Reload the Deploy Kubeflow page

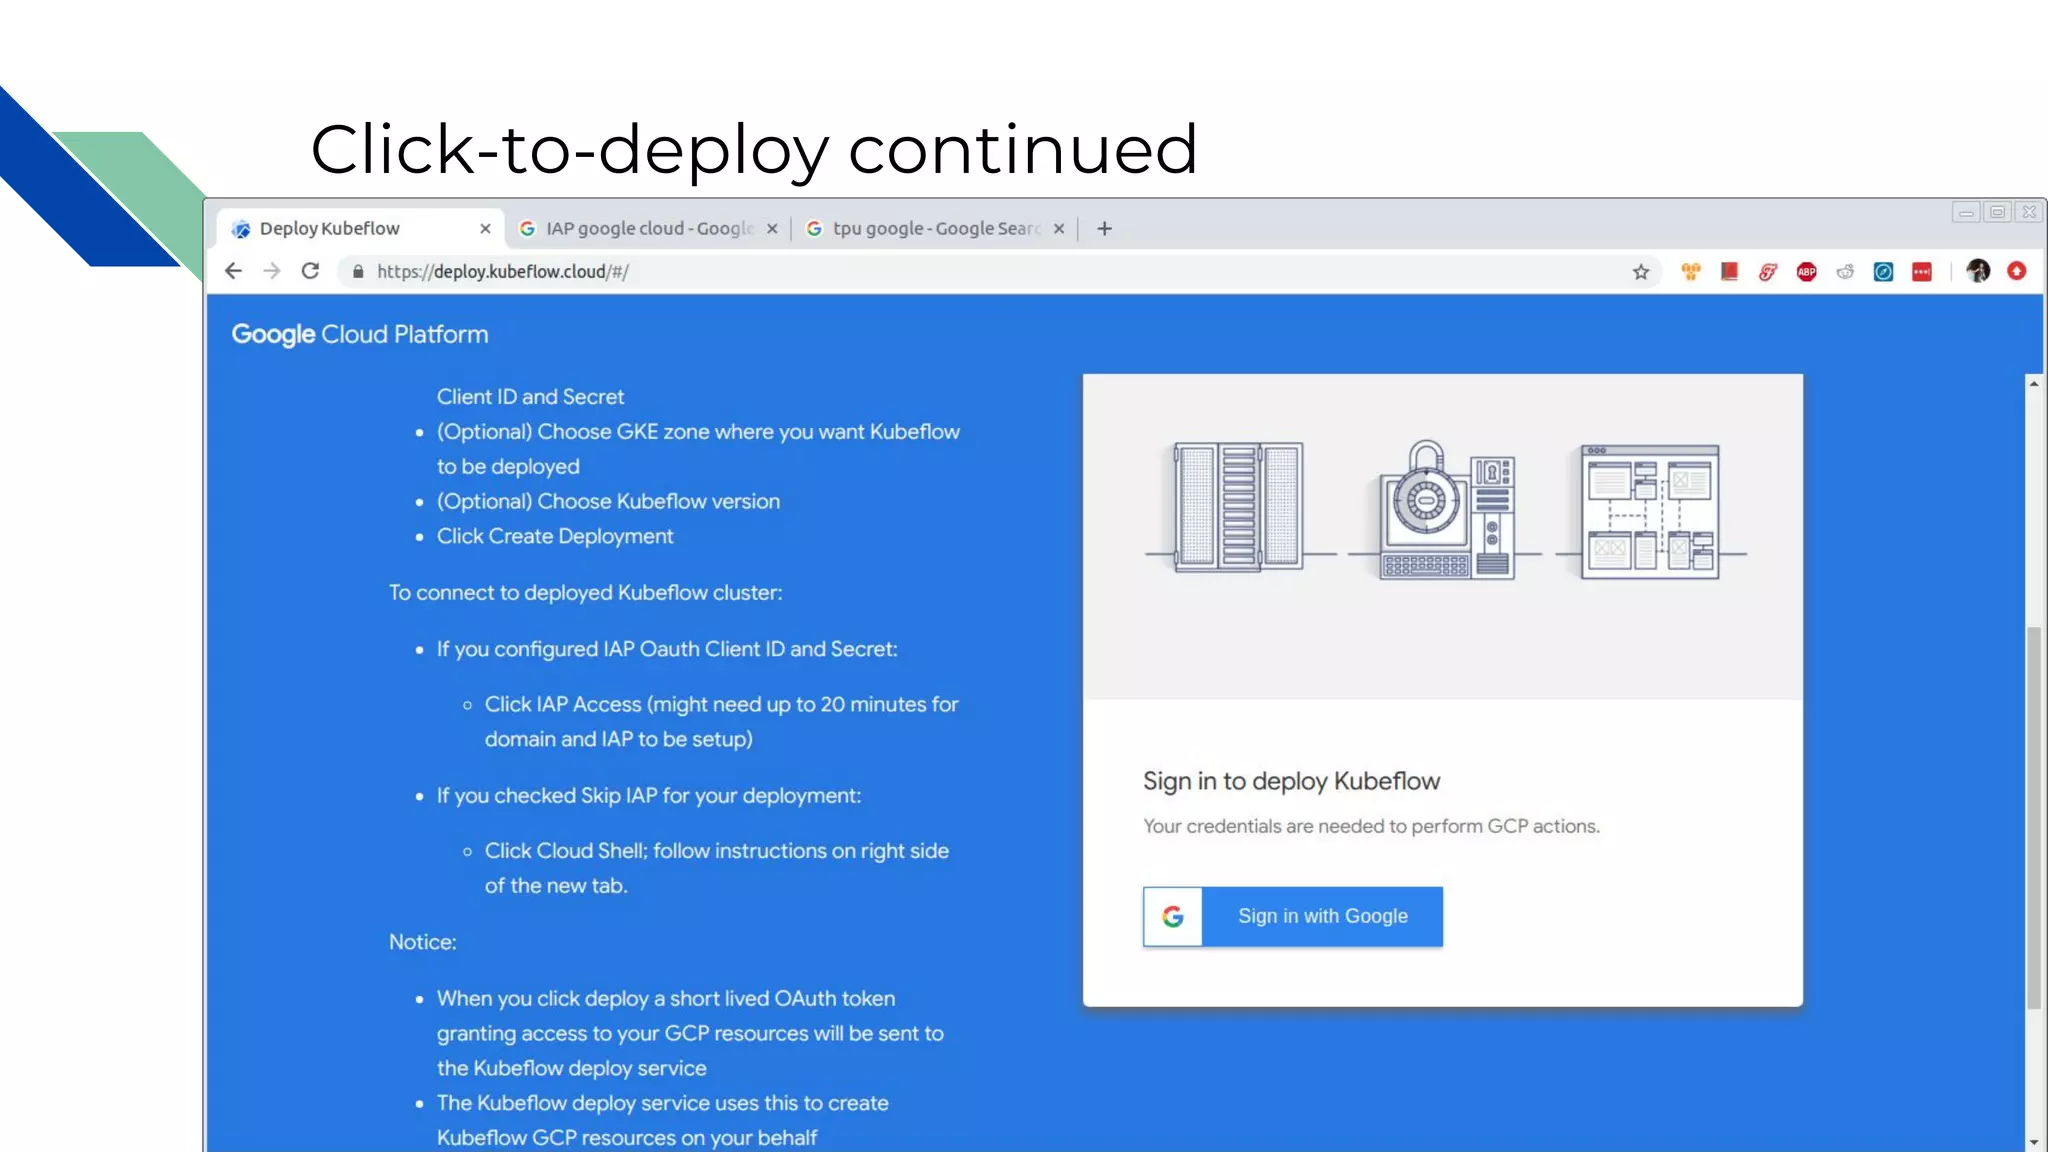point(310,271)
